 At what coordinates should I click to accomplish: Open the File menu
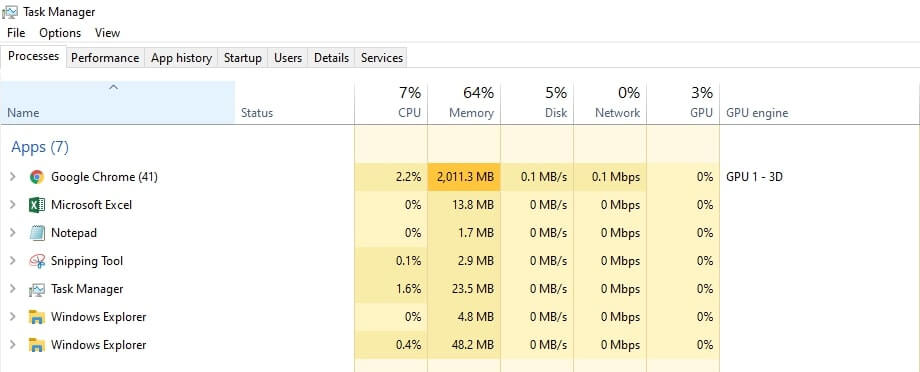16,33
